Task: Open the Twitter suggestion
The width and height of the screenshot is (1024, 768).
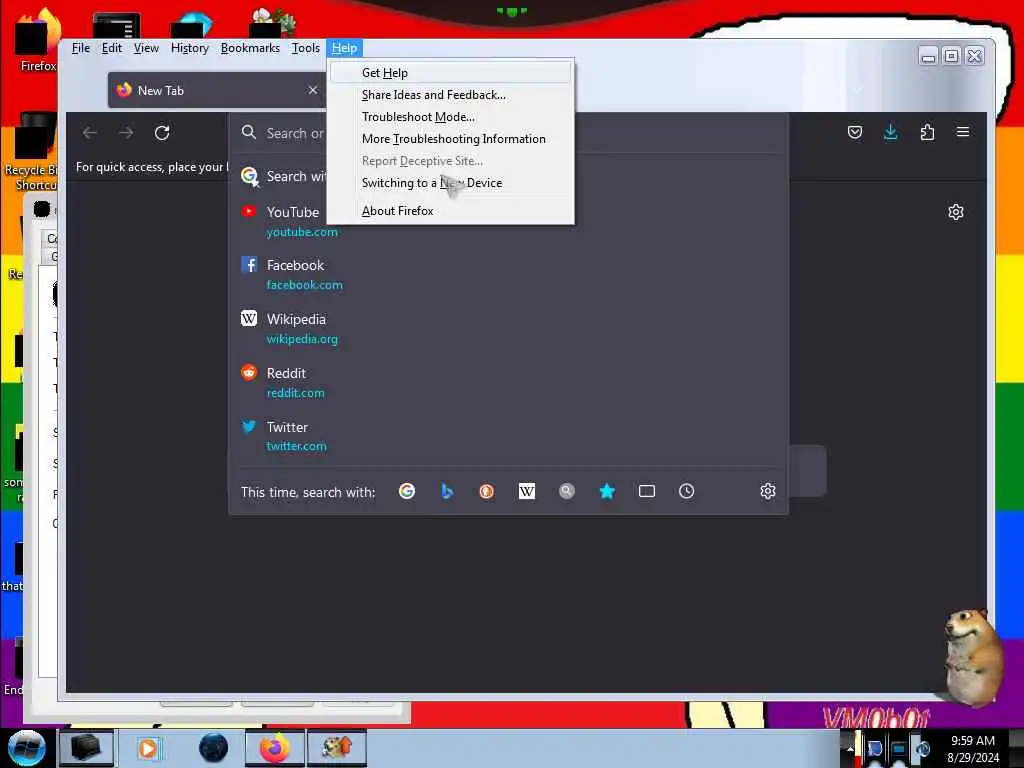Action: tap(509, 436)
